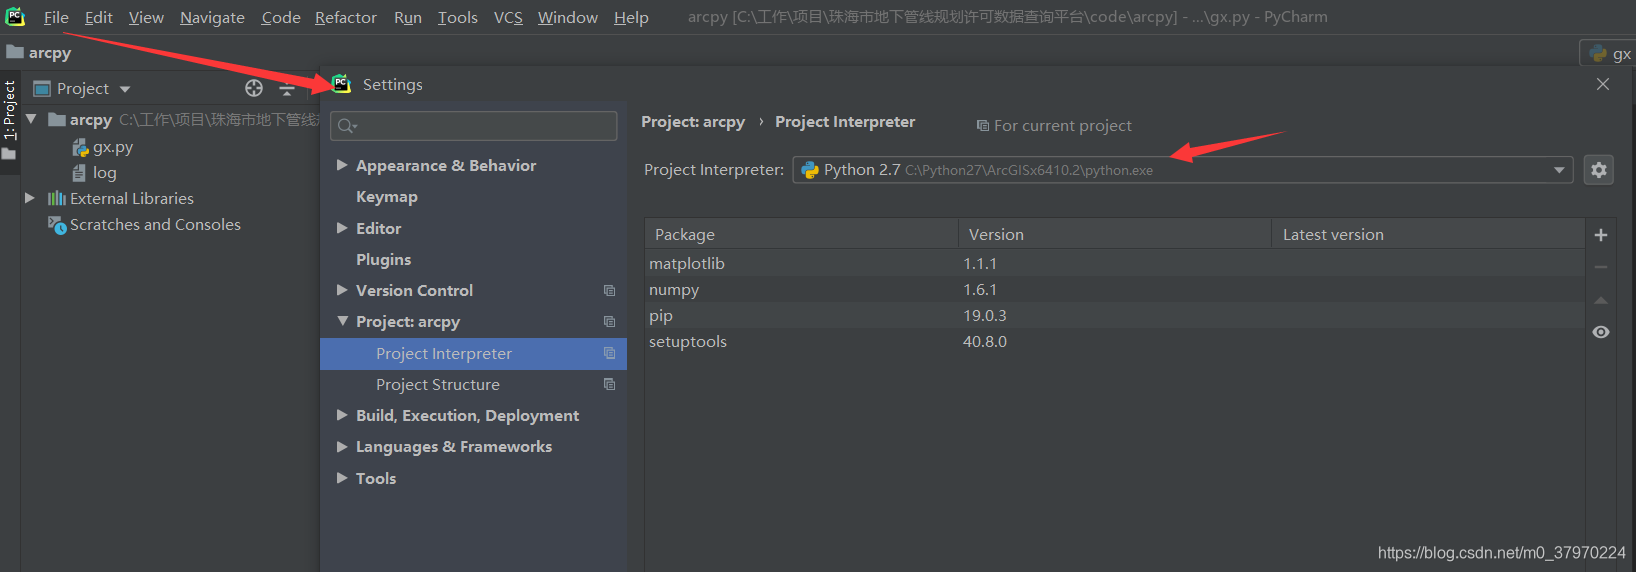The height and width of the screenshot is (572, 1636).
Task: Click the Version column header
Action: point(1114,234)
